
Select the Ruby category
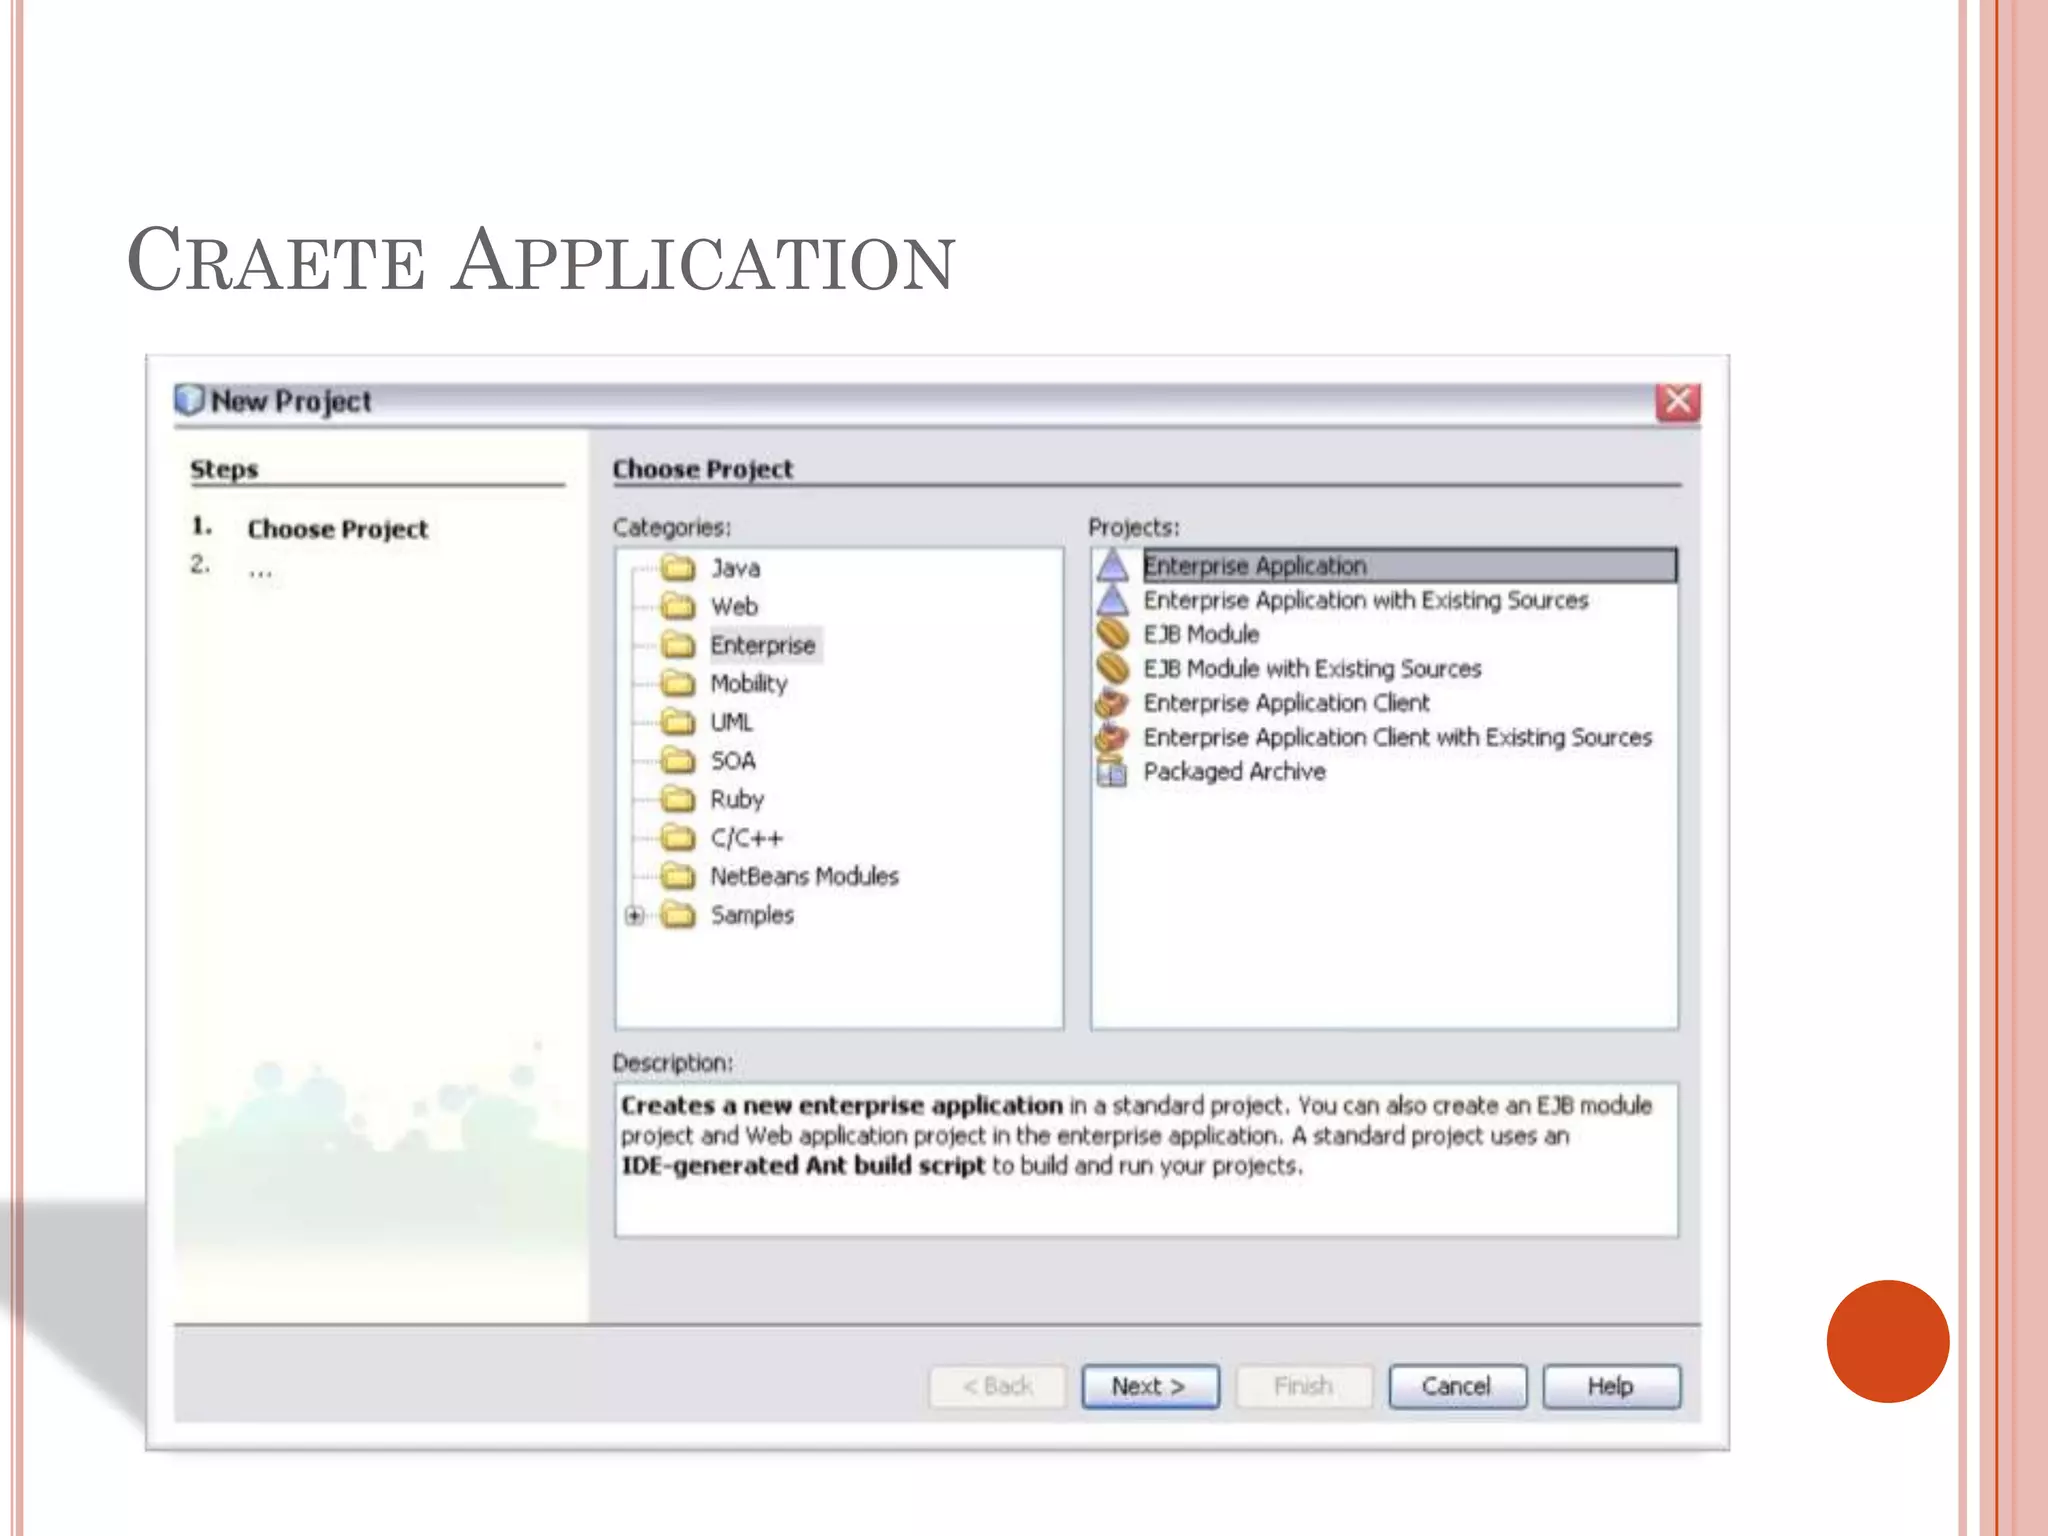pos(737,800)
